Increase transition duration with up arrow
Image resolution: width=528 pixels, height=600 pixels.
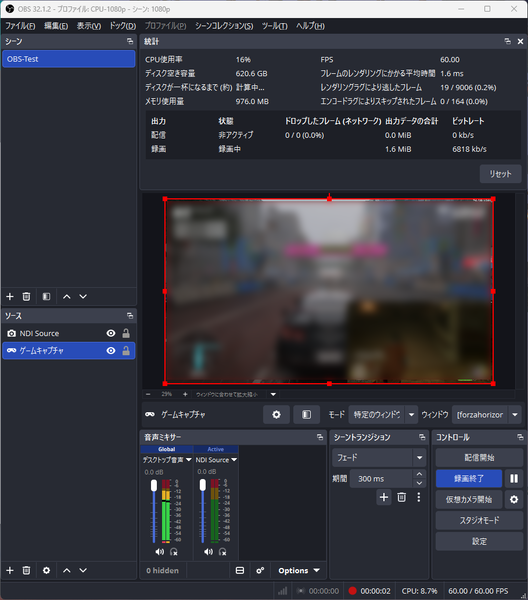pyautogui.click(x=419, y=474)
